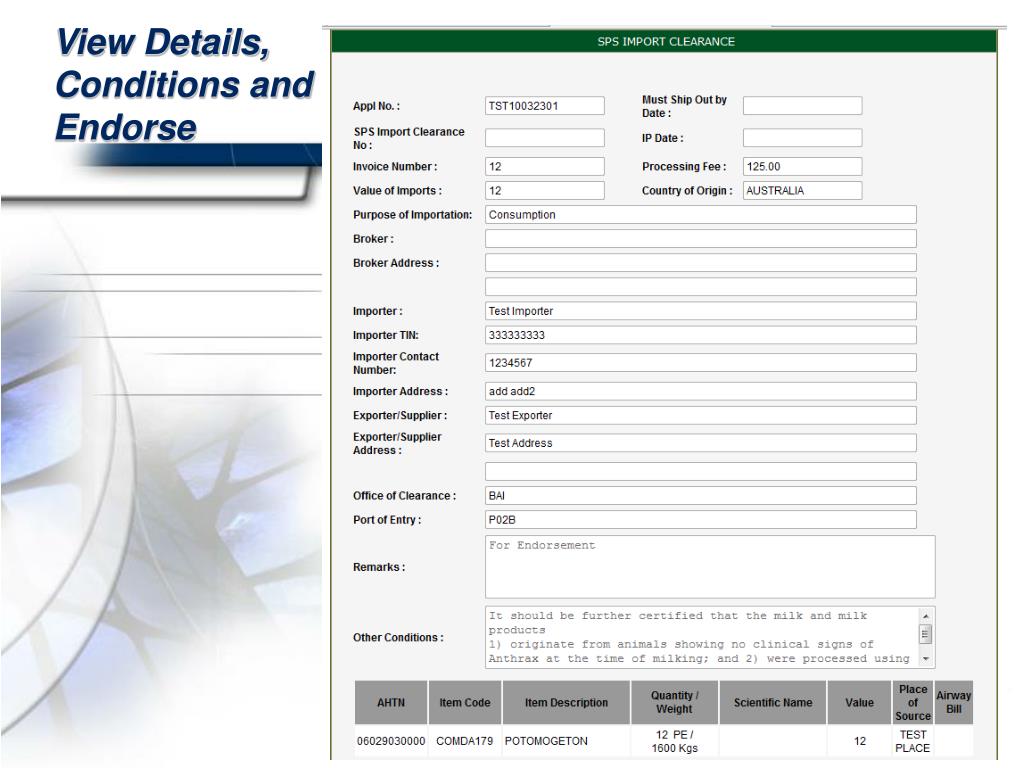Click the TEST PLACE source cell
The width and height of the screenshot is (1024, 768).
pyautogui.click(x=913, y=741)
